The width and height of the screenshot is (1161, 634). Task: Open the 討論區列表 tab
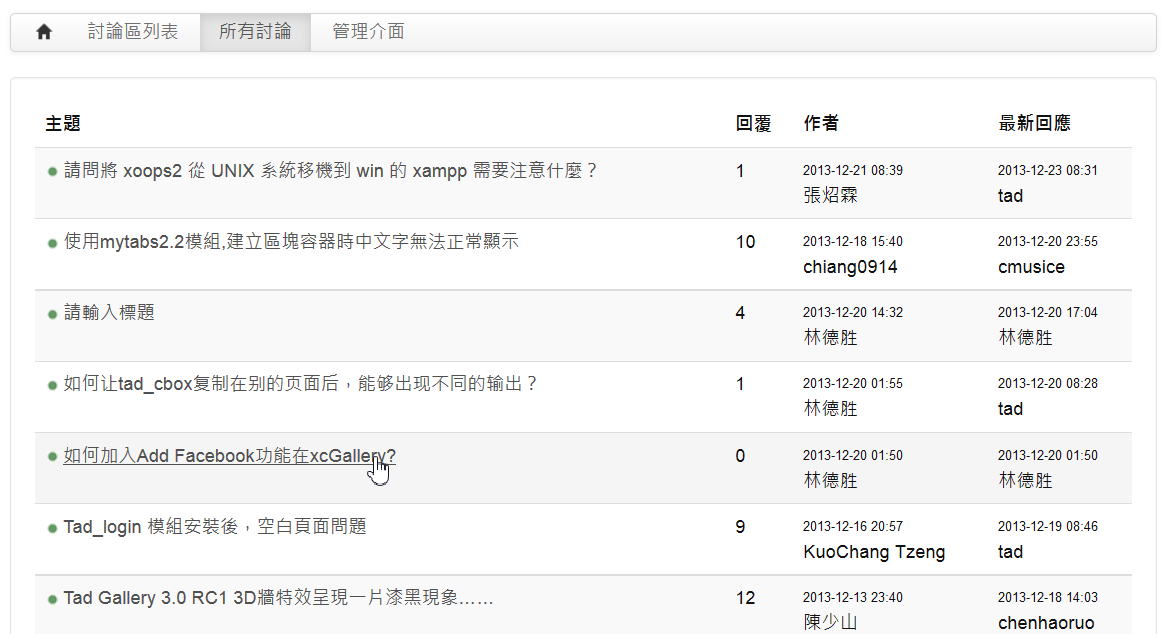tap(133, 32)
